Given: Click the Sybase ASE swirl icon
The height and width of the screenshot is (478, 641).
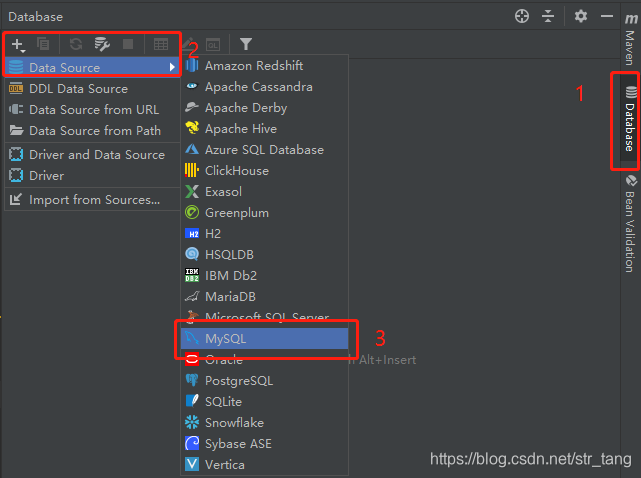Looking at the screenshot, I should (192, 443).
